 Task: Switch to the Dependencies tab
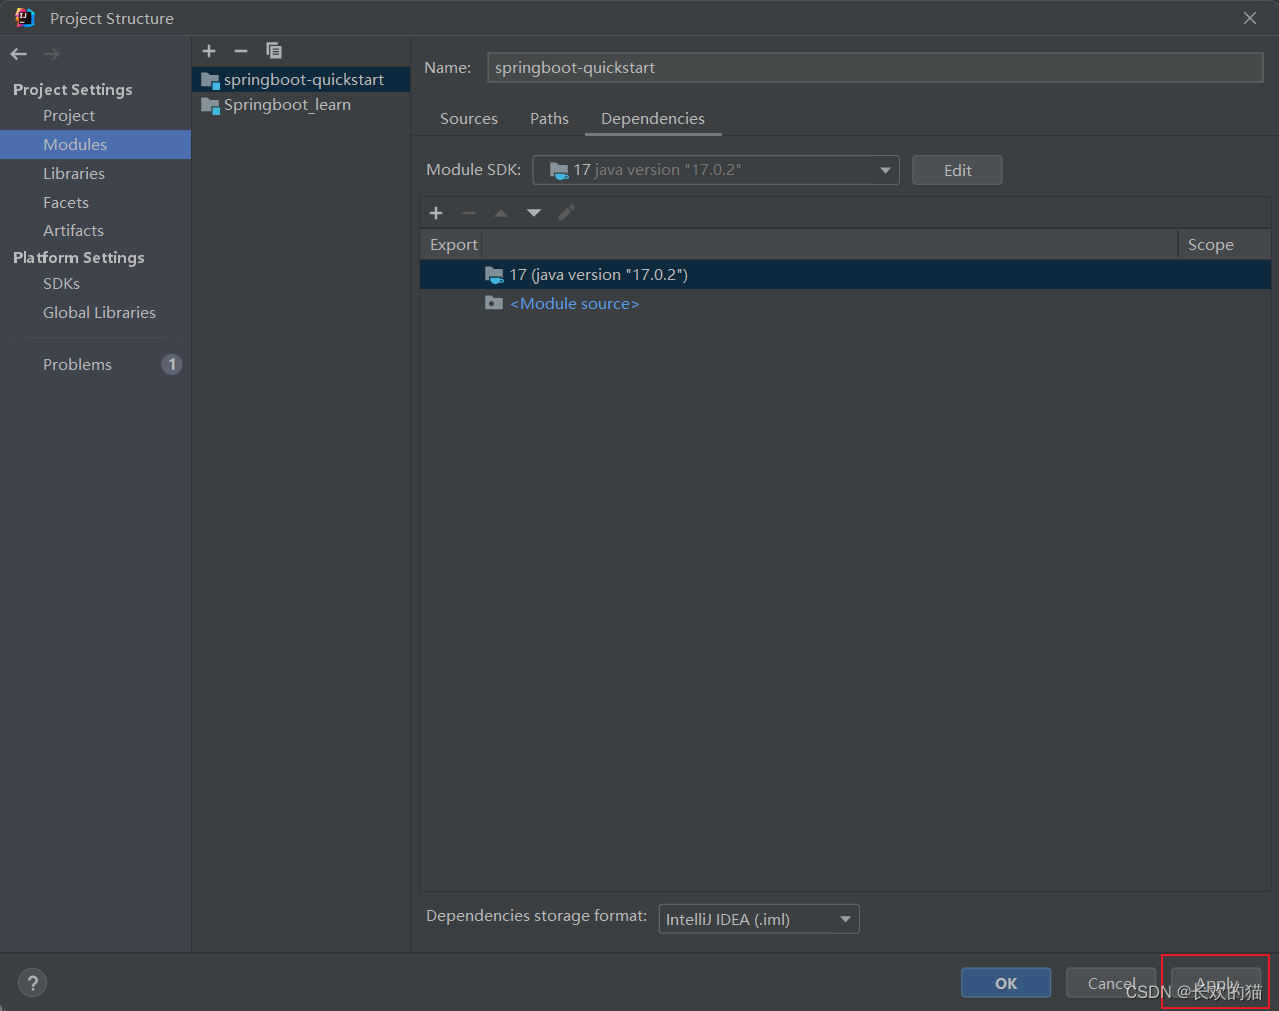pos(653,119)
